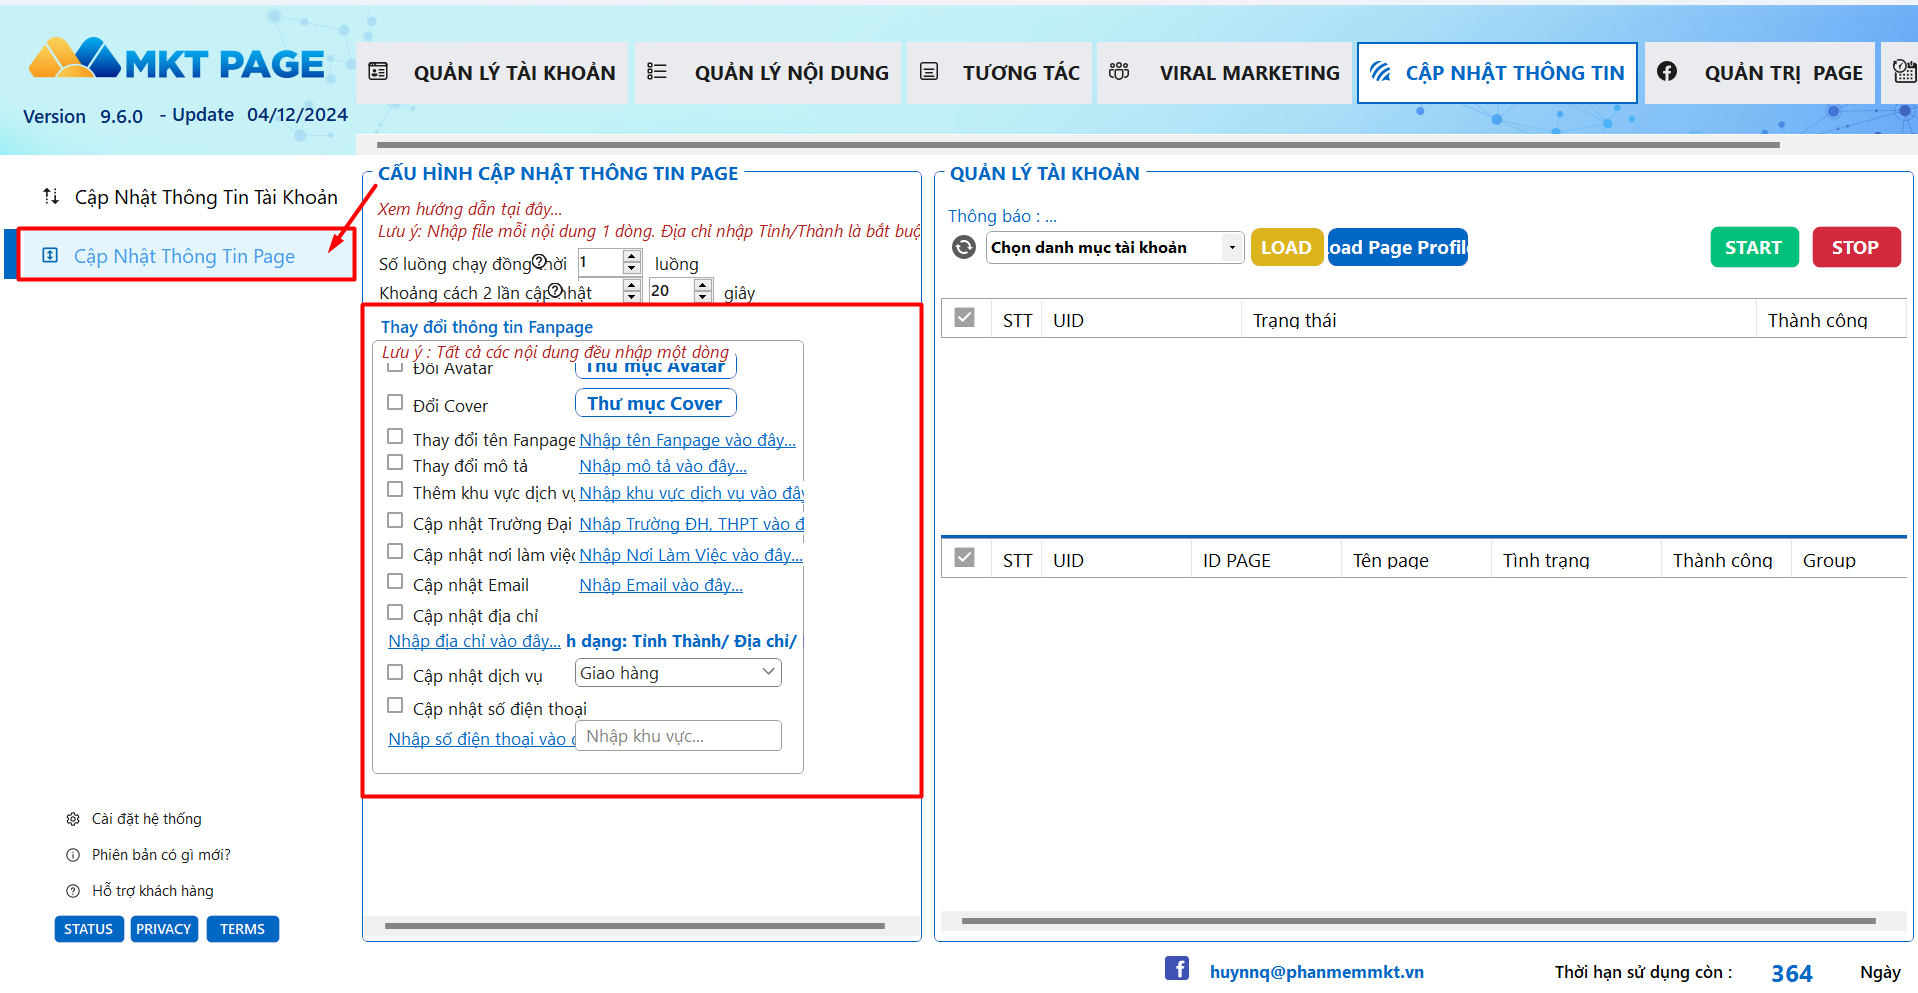Expand the Giao hàng service dropdown
The width and height of the screenshot is (1918, 993).
pos(678,673)
